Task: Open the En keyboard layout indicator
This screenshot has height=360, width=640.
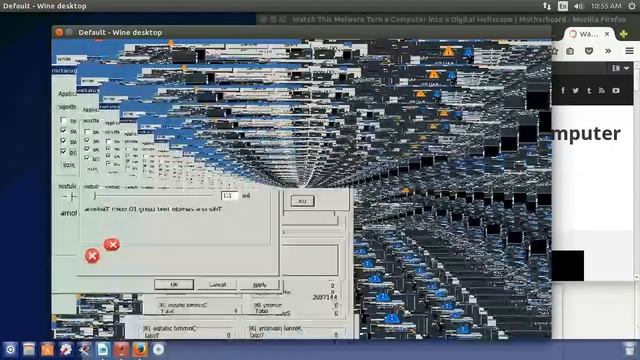Action: pyautogui.click(x=563, y=6)
